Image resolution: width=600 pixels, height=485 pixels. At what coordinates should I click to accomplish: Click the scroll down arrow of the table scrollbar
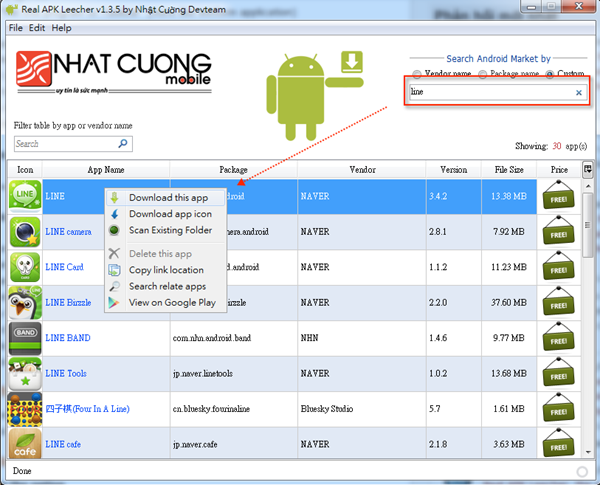pos(588,452)
